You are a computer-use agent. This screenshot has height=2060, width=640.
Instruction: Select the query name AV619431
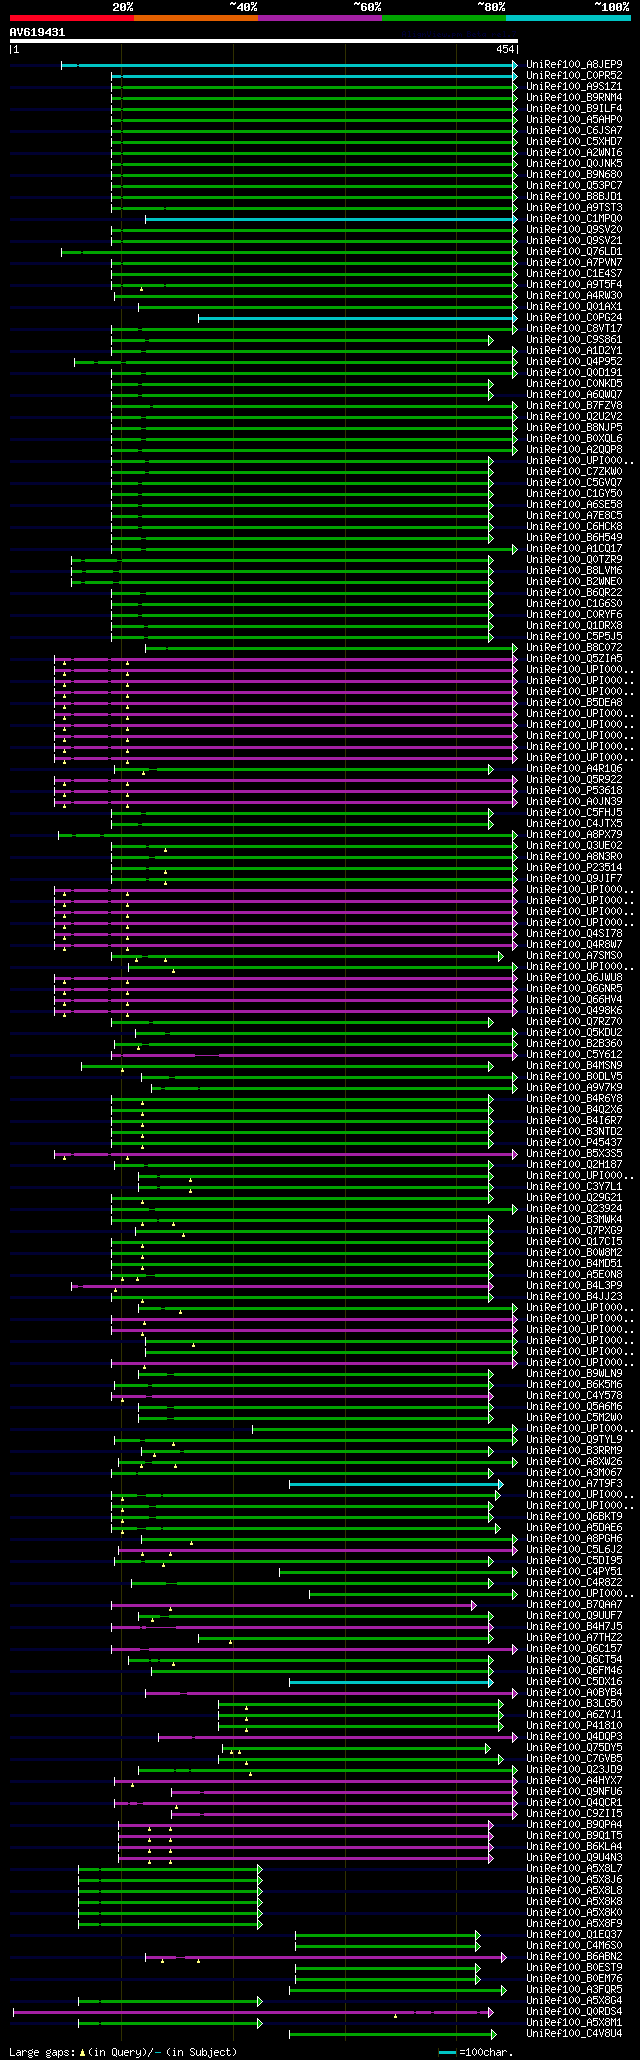click(38, 32)
